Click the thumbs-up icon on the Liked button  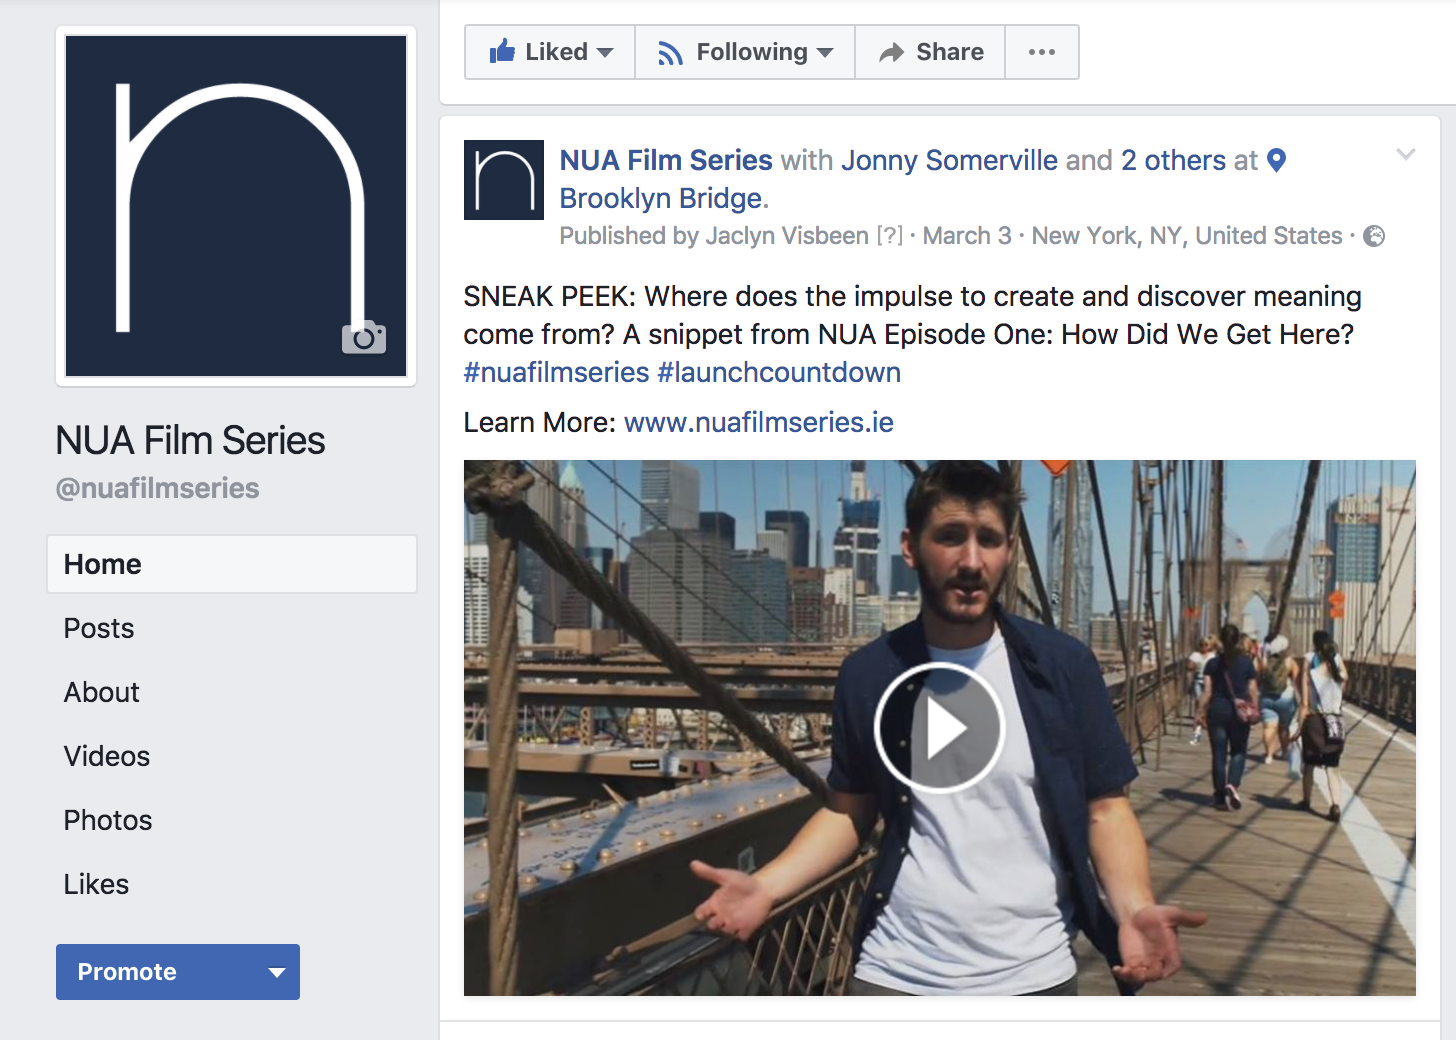coord(502,51)
